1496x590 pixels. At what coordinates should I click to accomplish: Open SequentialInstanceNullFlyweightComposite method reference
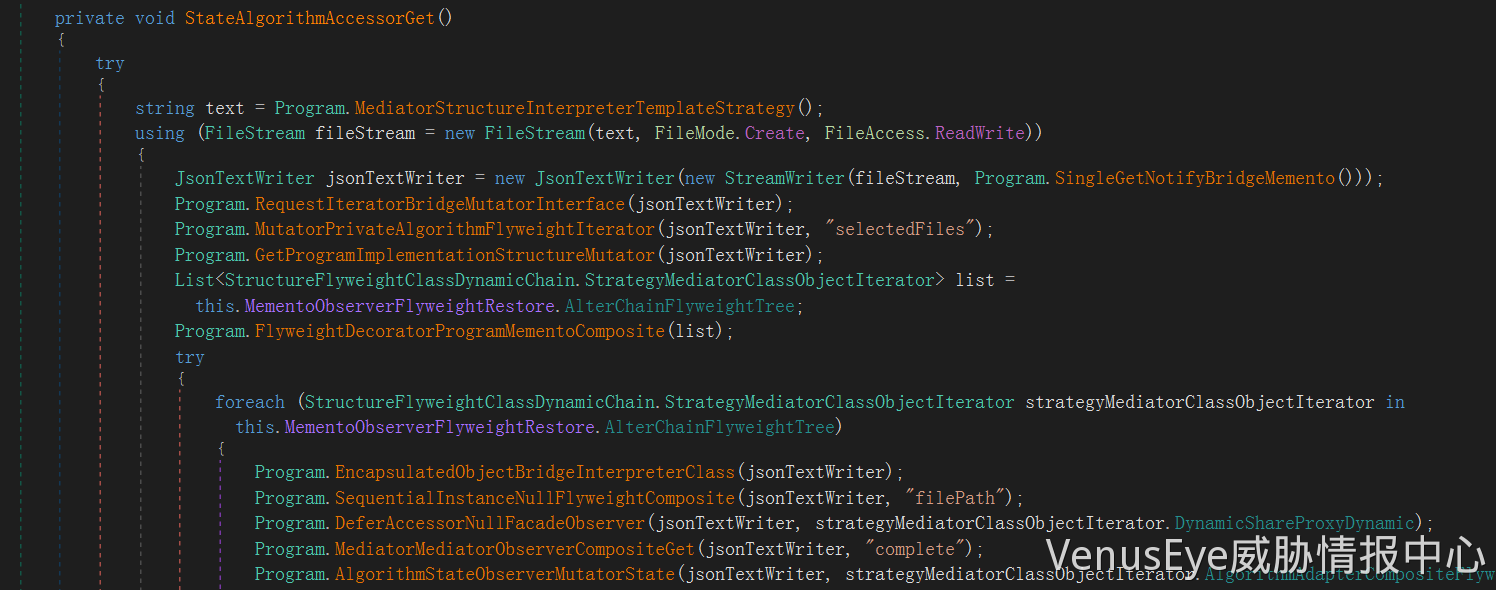coord(535,498)
